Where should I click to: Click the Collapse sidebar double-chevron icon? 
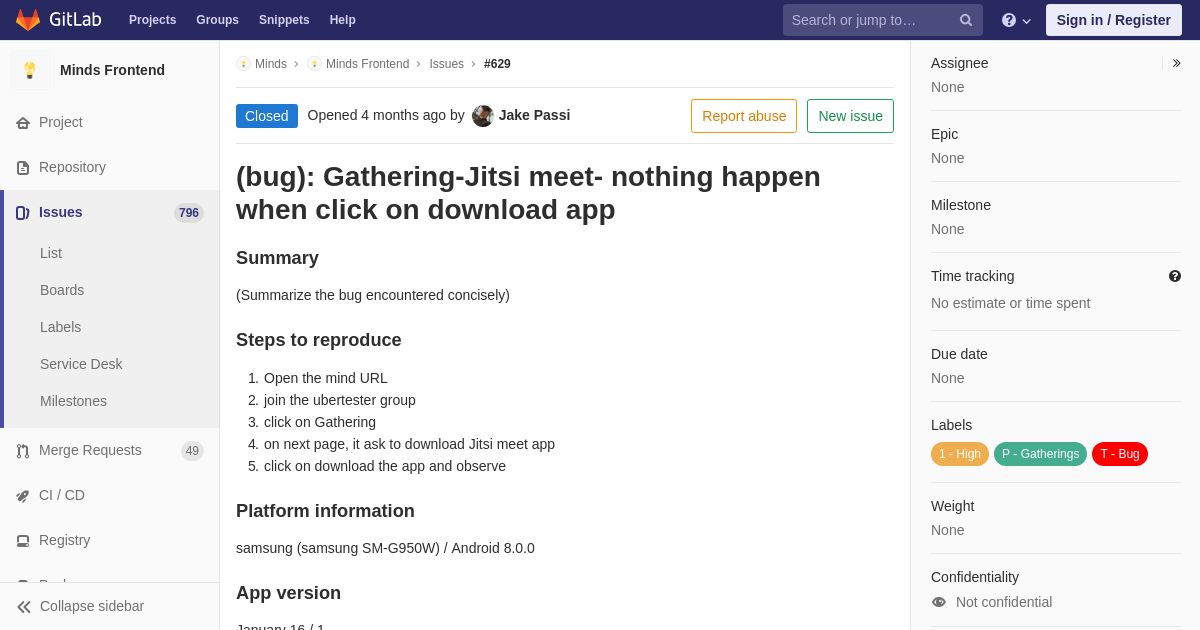tap(24, 607)
